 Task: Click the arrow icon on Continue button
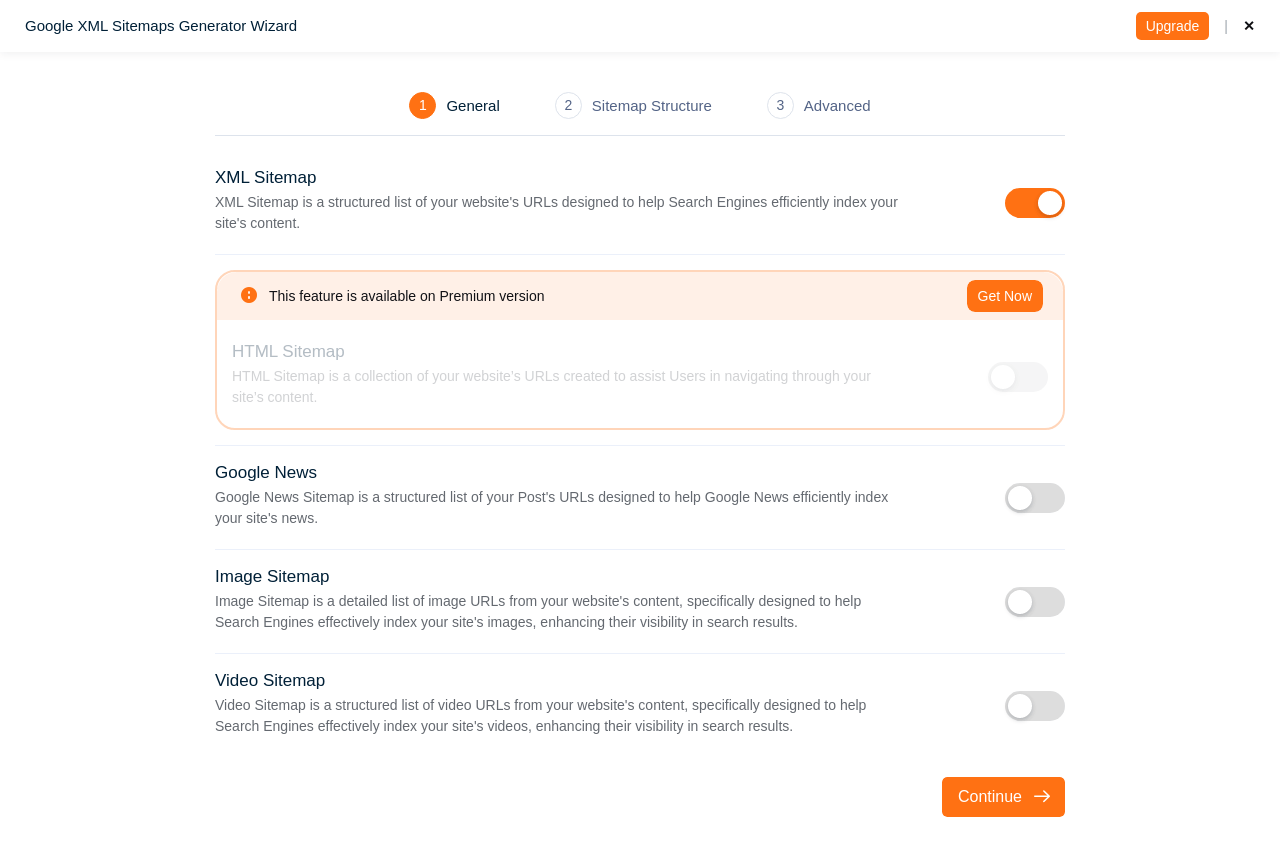coord(1042,797)
